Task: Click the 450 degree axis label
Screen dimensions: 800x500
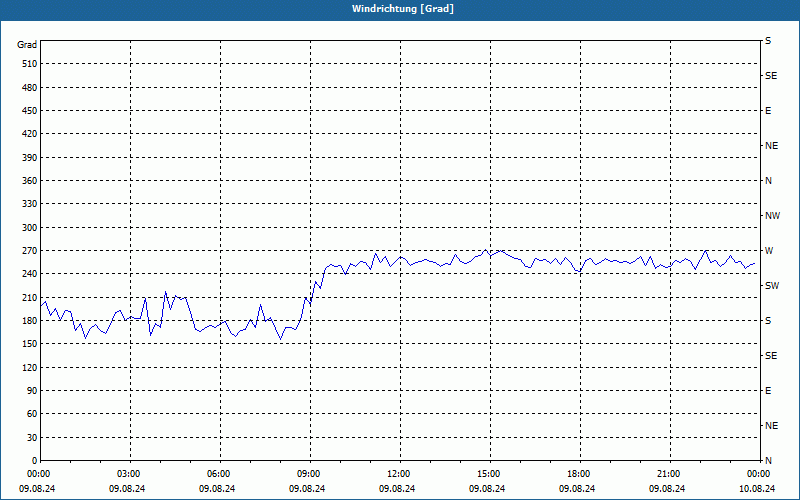Action: tap(30, 111)
